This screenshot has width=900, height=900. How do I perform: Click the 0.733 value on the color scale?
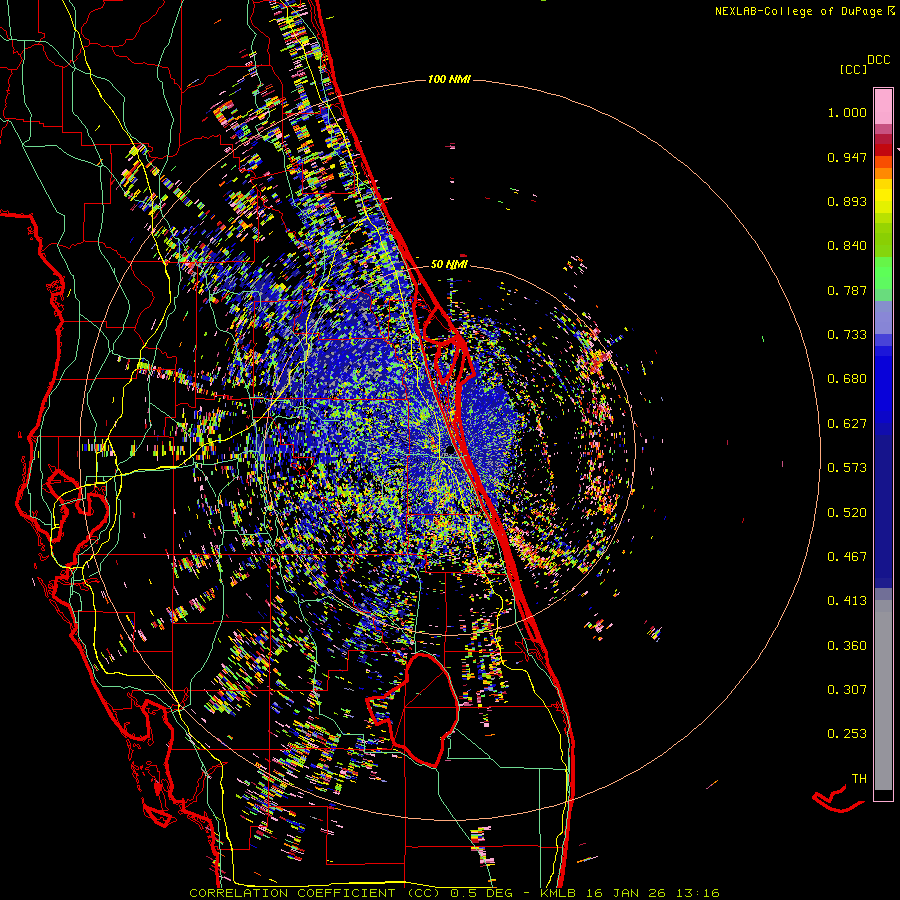point(847,335)
